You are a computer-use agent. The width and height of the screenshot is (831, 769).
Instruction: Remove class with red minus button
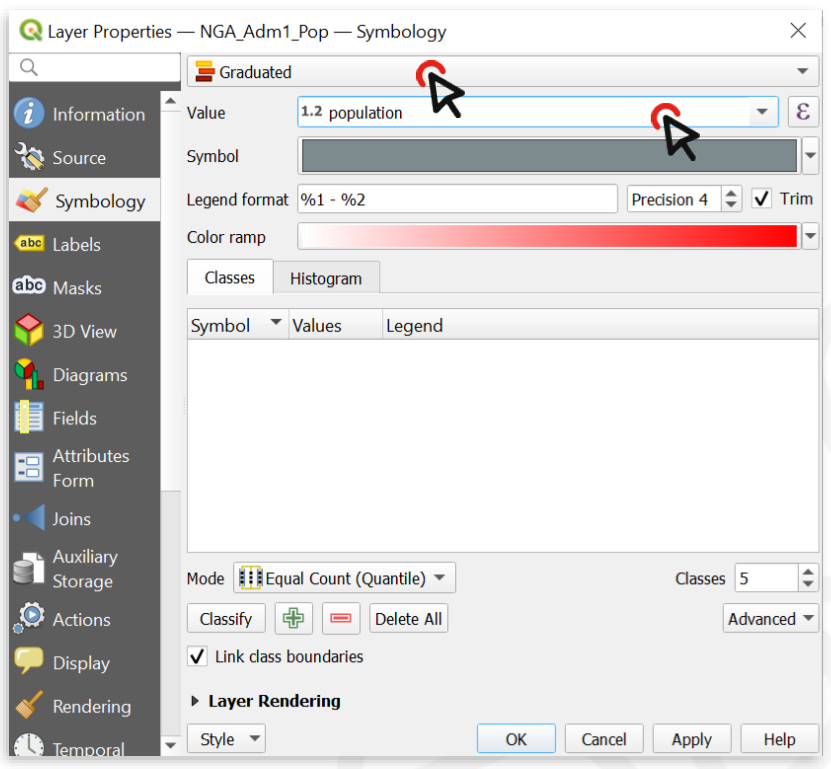(x=341, y=619)
